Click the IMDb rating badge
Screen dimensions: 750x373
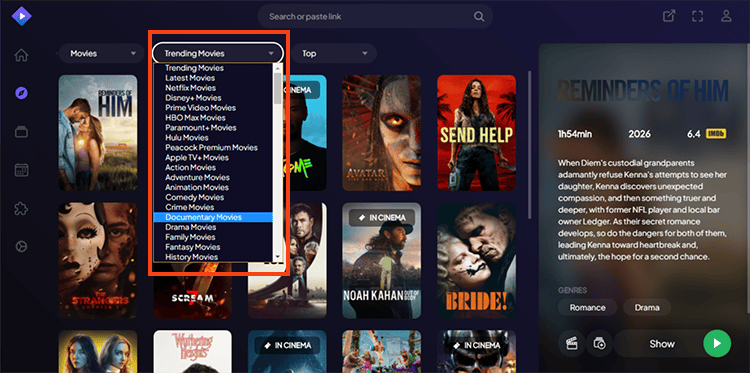(x=716, y=134)
